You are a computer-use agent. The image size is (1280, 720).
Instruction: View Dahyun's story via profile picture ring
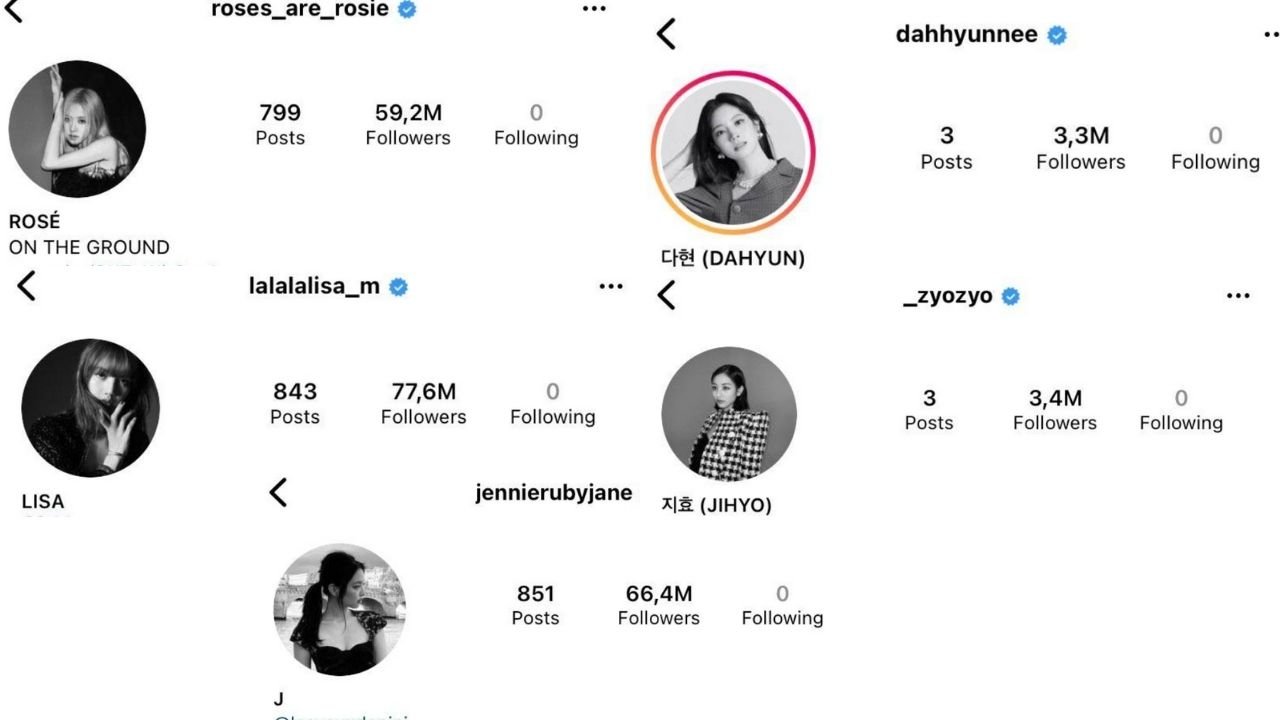(734, 151)
